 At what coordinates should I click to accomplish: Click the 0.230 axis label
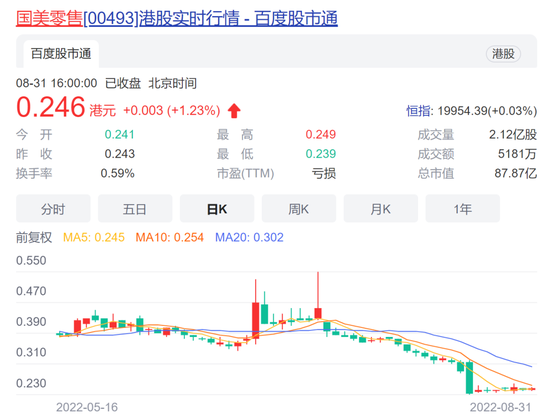31,383
